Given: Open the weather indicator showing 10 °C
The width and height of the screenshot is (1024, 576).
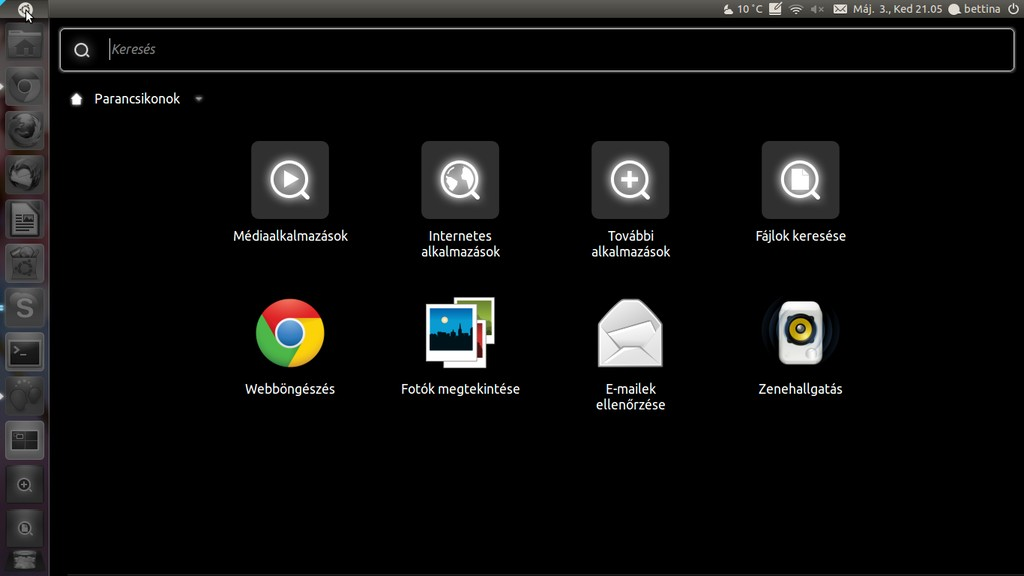Looking at the screenshot, I should (x=743, y=9).
